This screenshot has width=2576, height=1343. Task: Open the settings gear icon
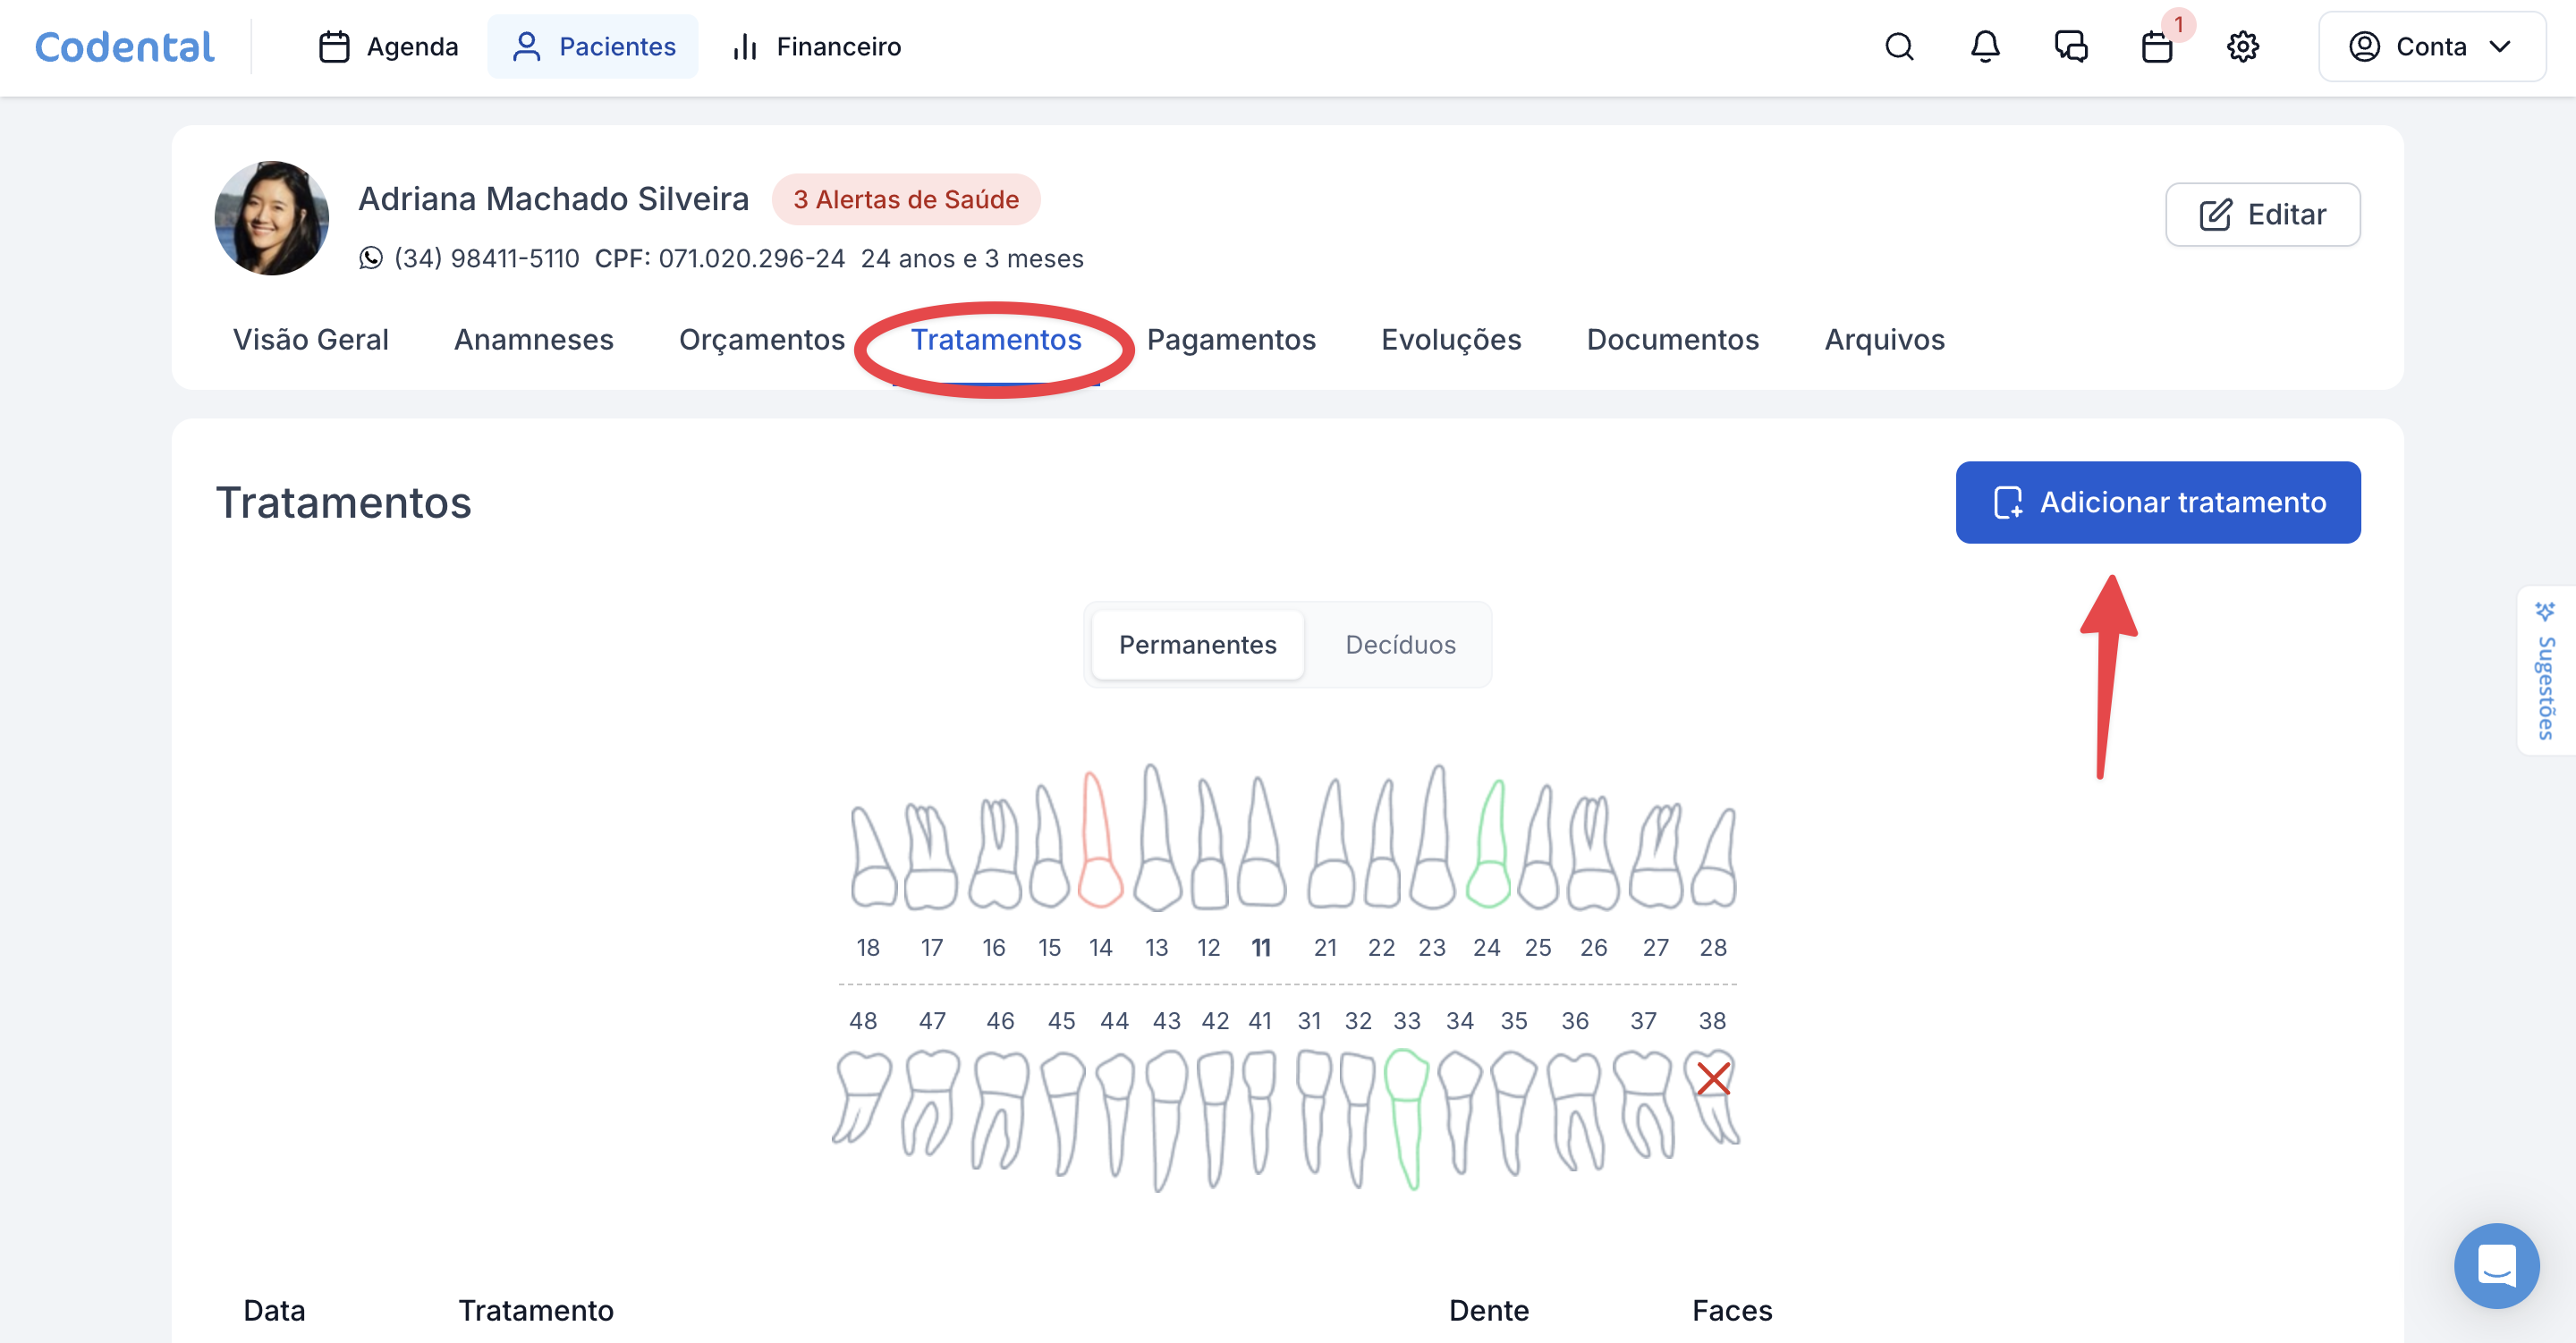point(2242,47)
